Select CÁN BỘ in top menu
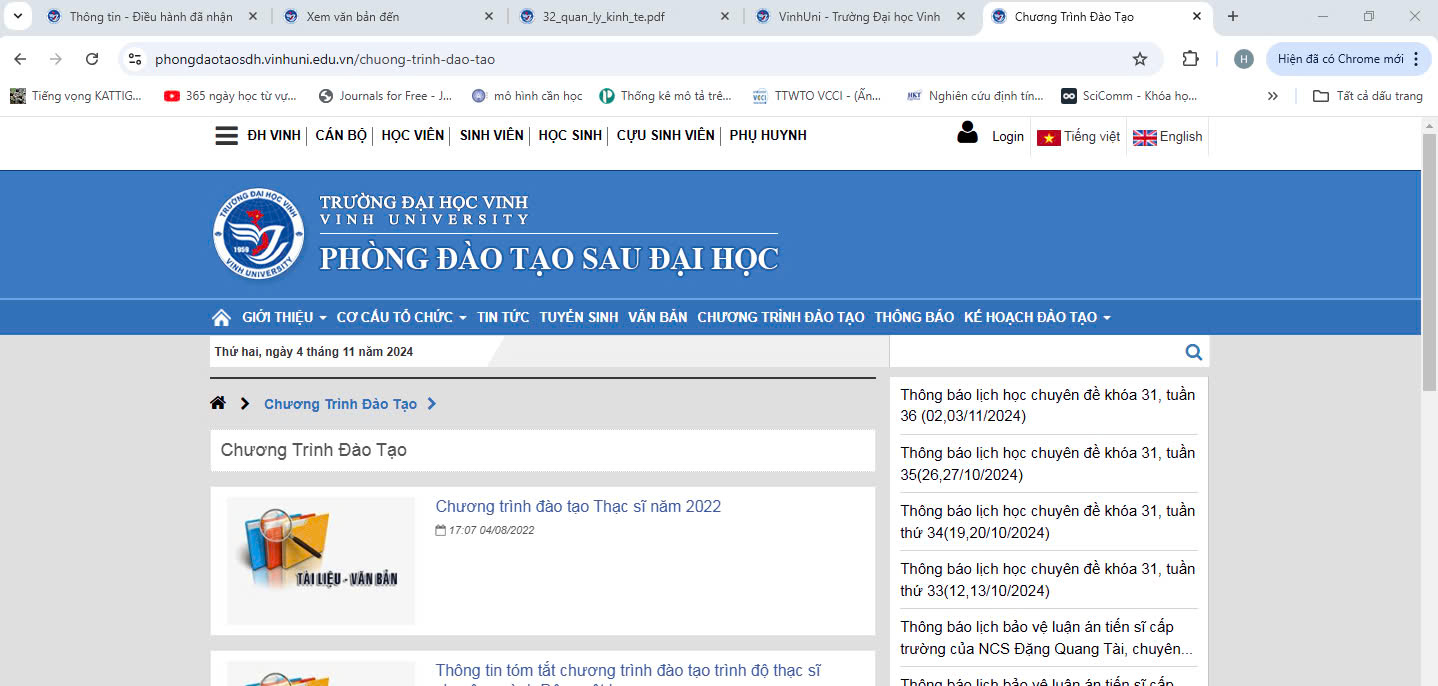This screenshot has width=1438, height=686. (x=341, y=135)
